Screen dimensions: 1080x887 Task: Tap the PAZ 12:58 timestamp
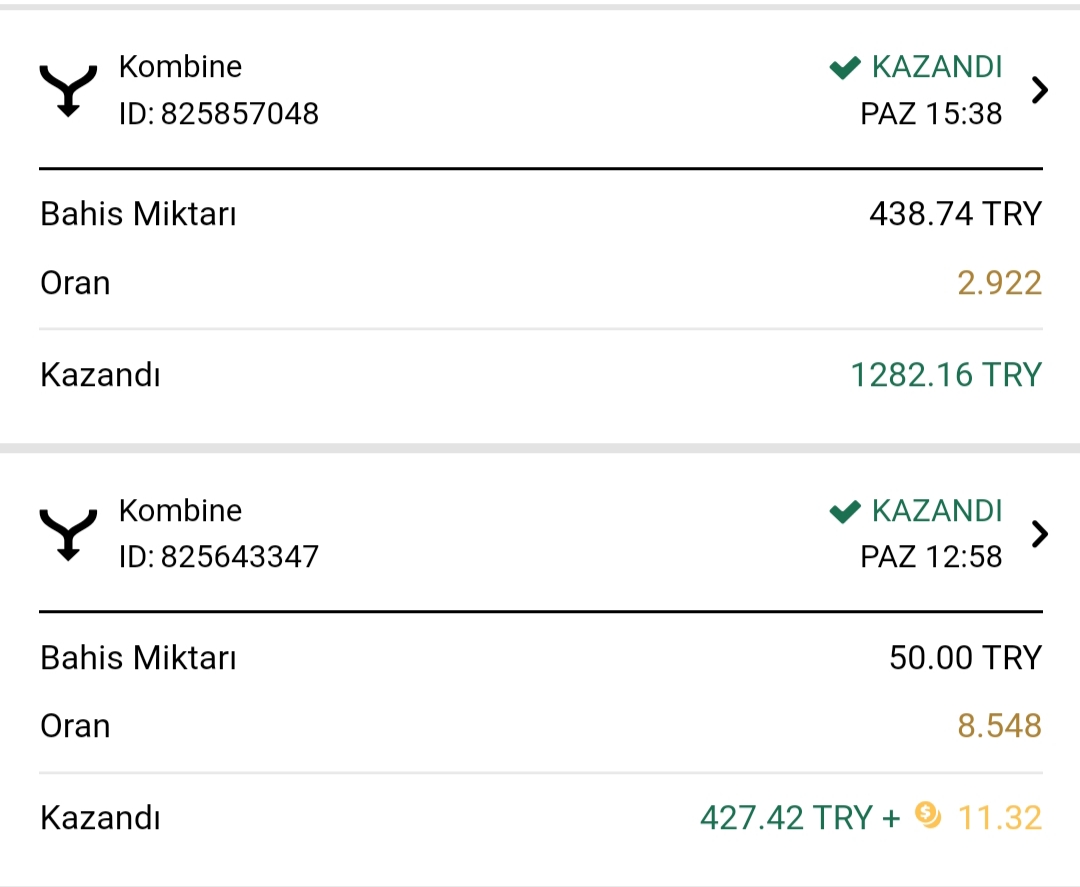point(931,556)
